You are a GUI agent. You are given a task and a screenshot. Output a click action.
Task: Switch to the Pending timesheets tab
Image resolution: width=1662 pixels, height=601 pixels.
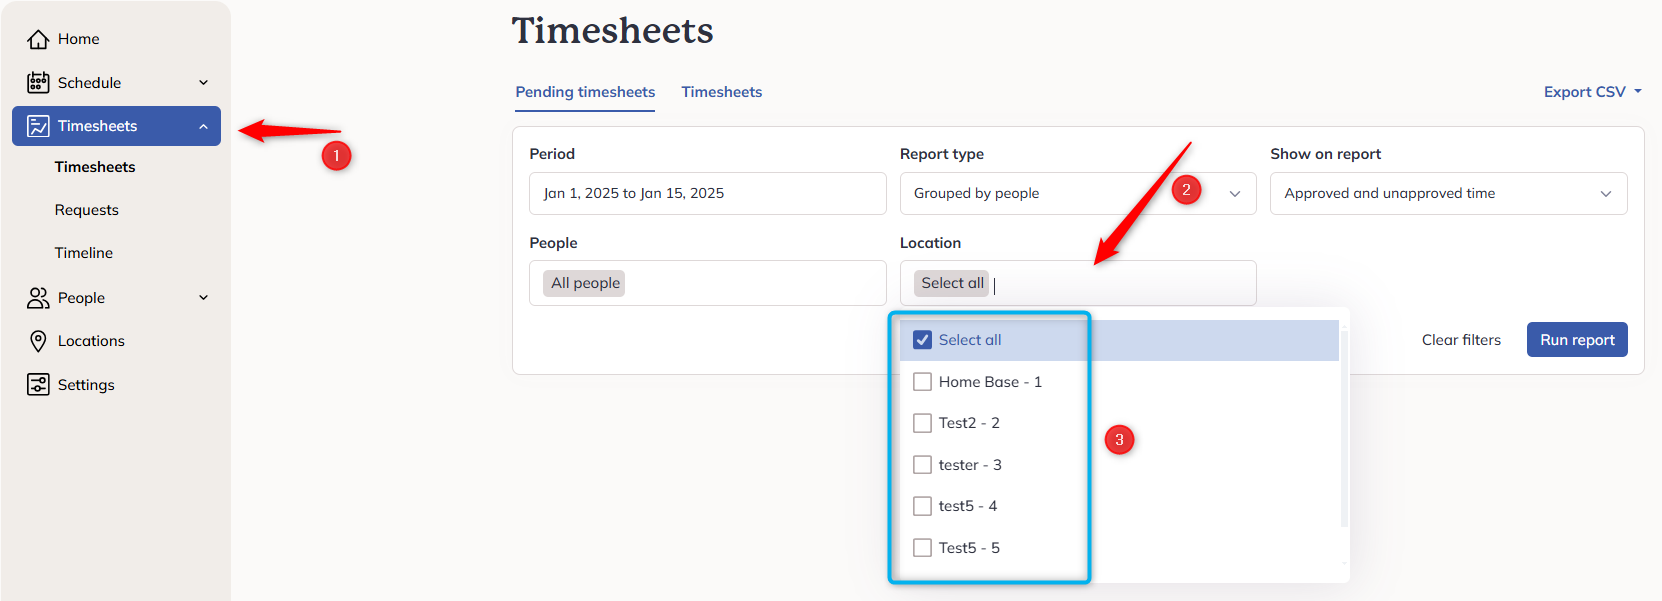point(585,92)
